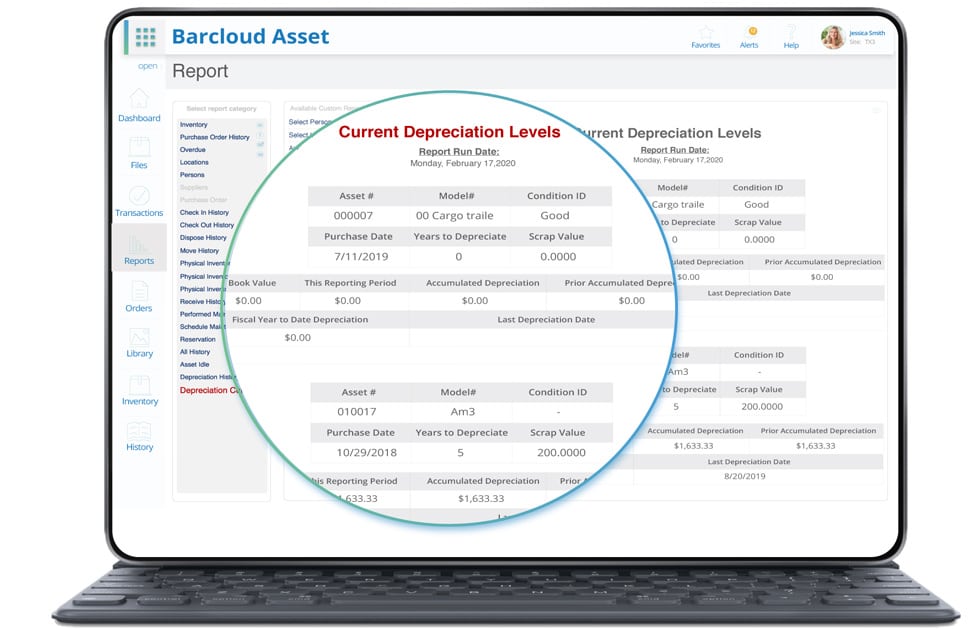
Task: Click the Help question mark icon
Action: click(x=791, y=31)
